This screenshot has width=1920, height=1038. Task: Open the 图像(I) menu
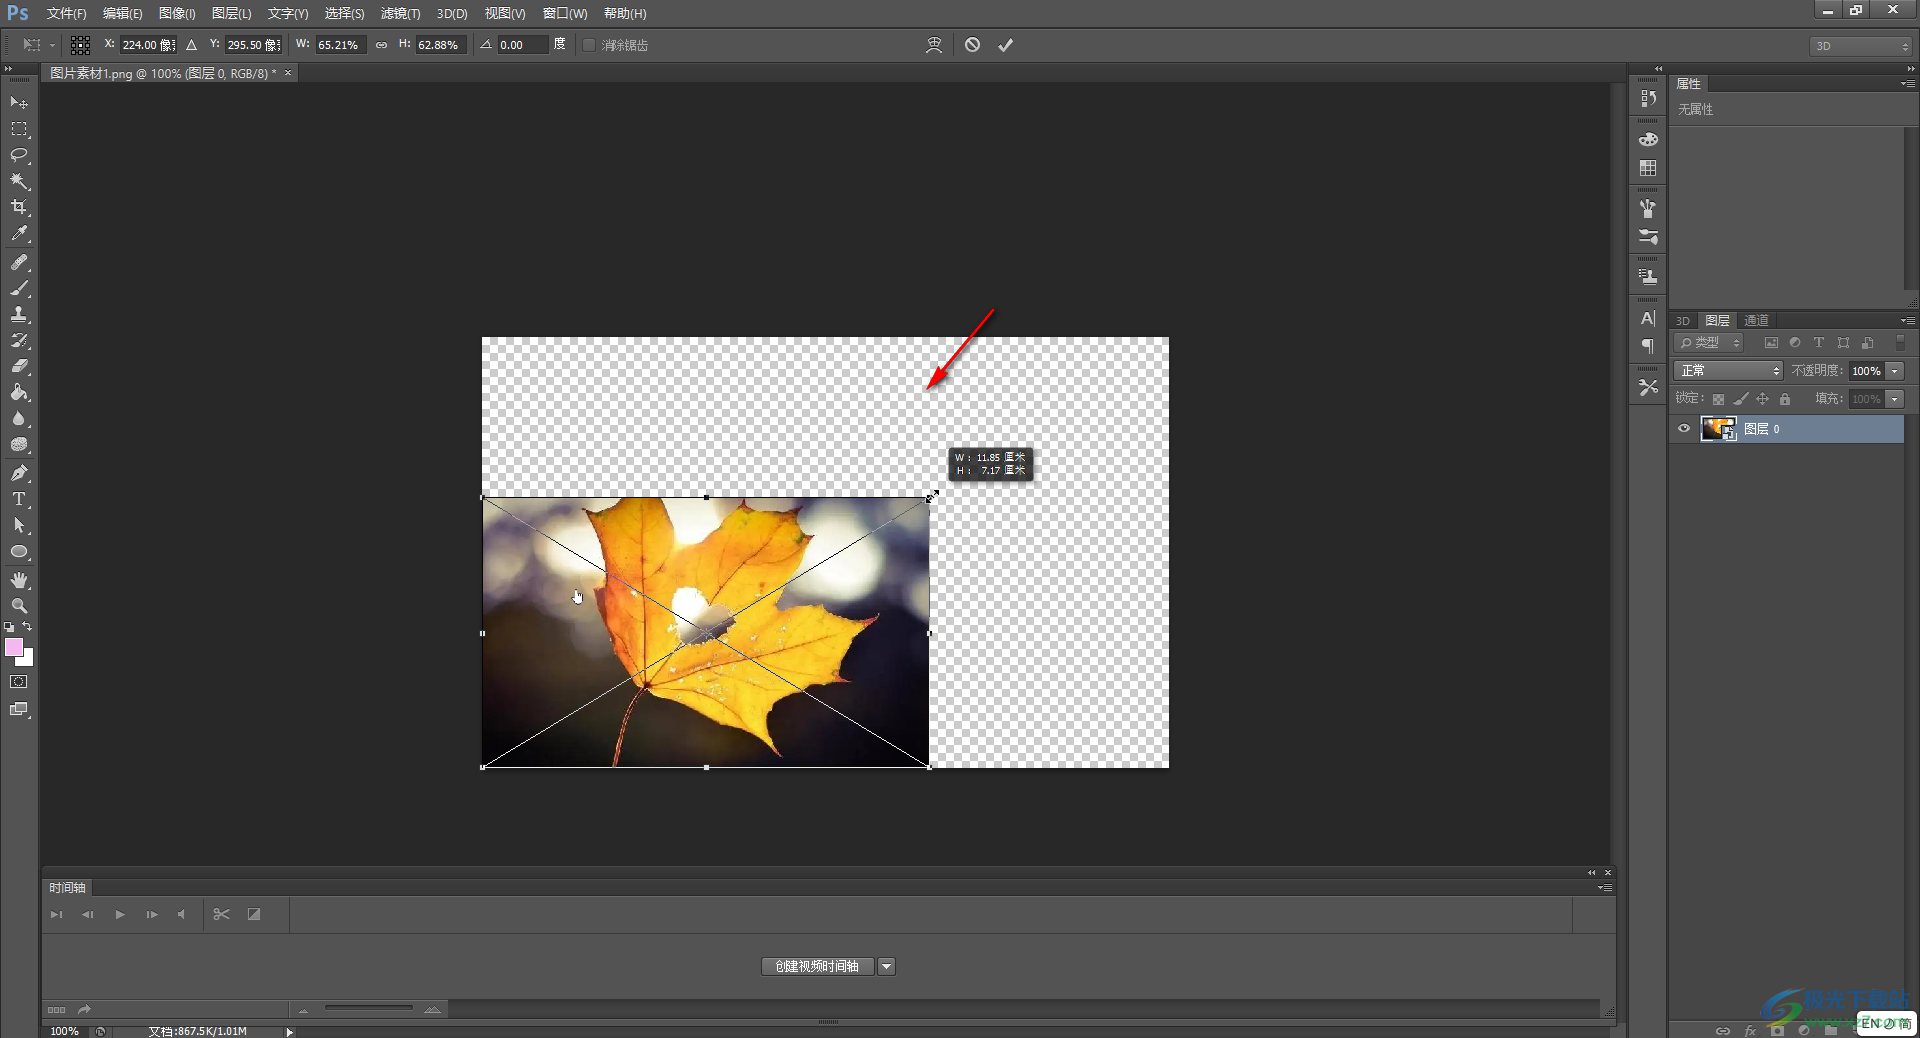[x=177, y=14]
